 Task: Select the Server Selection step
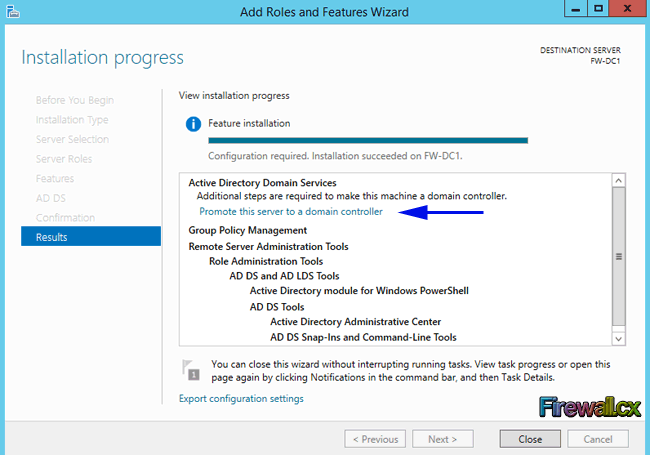72,139
